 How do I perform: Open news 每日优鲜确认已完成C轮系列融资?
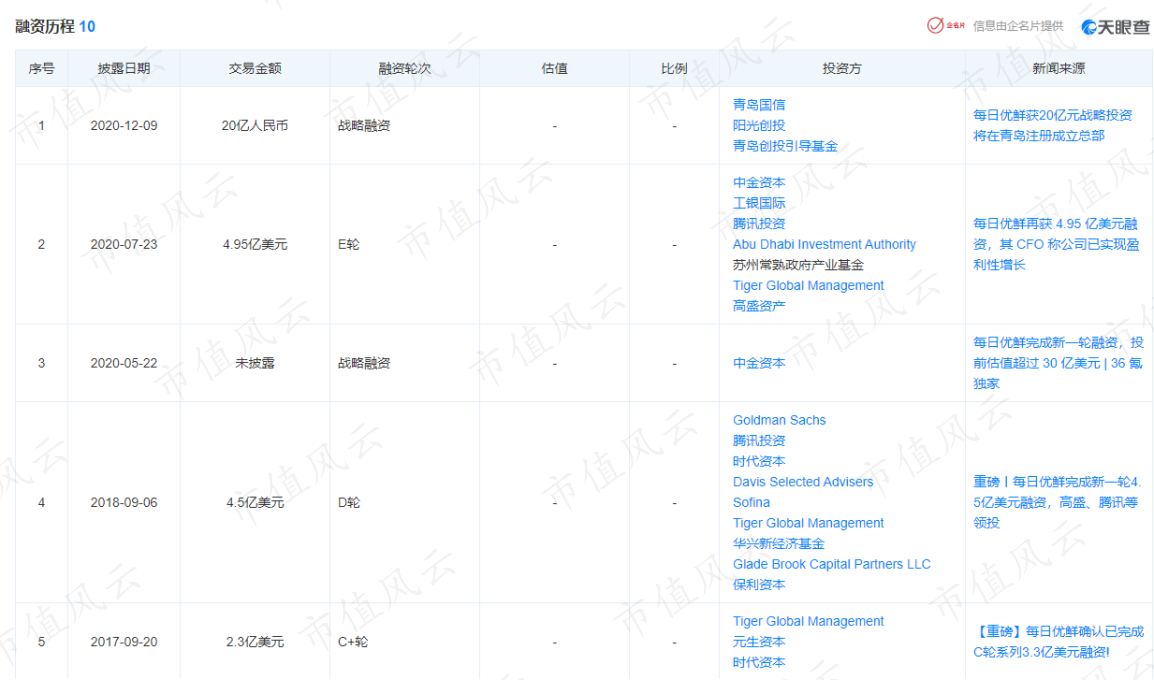pos(1058,642)
